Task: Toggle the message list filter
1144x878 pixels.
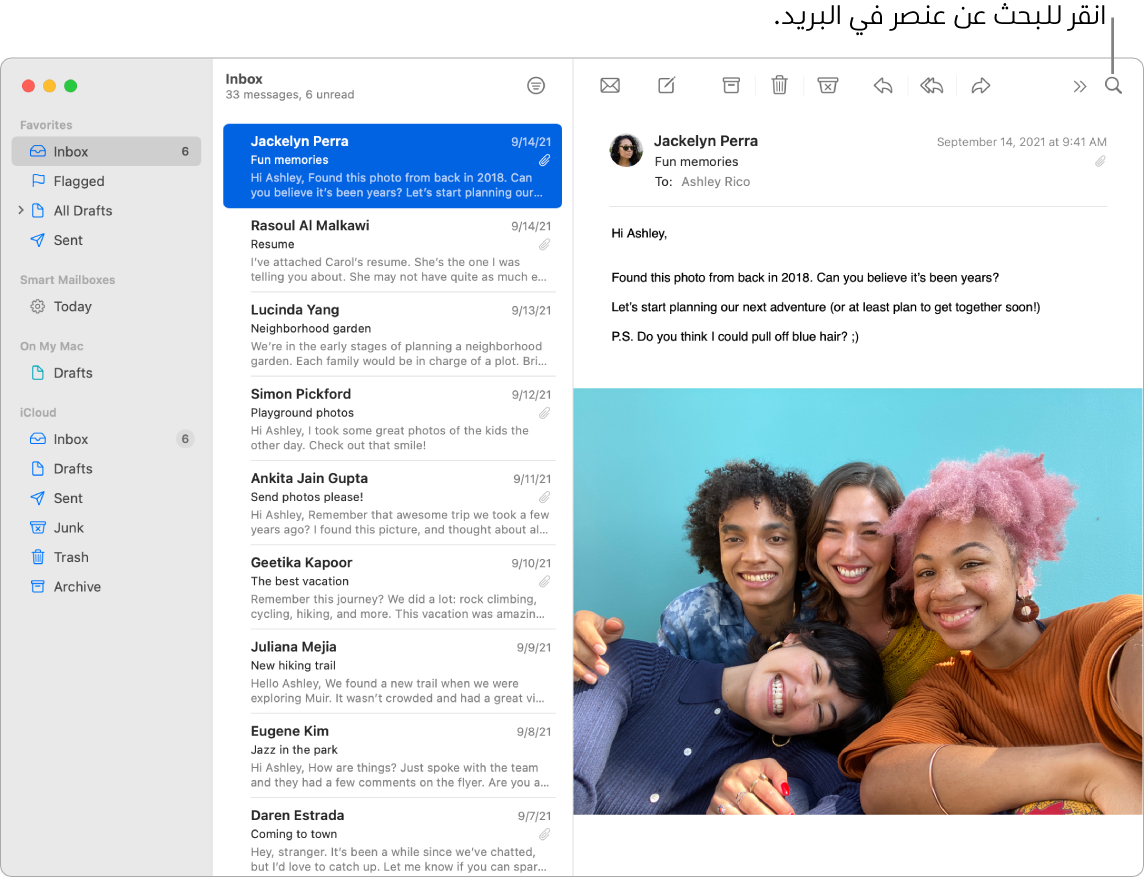Action: tap(536, 85)
